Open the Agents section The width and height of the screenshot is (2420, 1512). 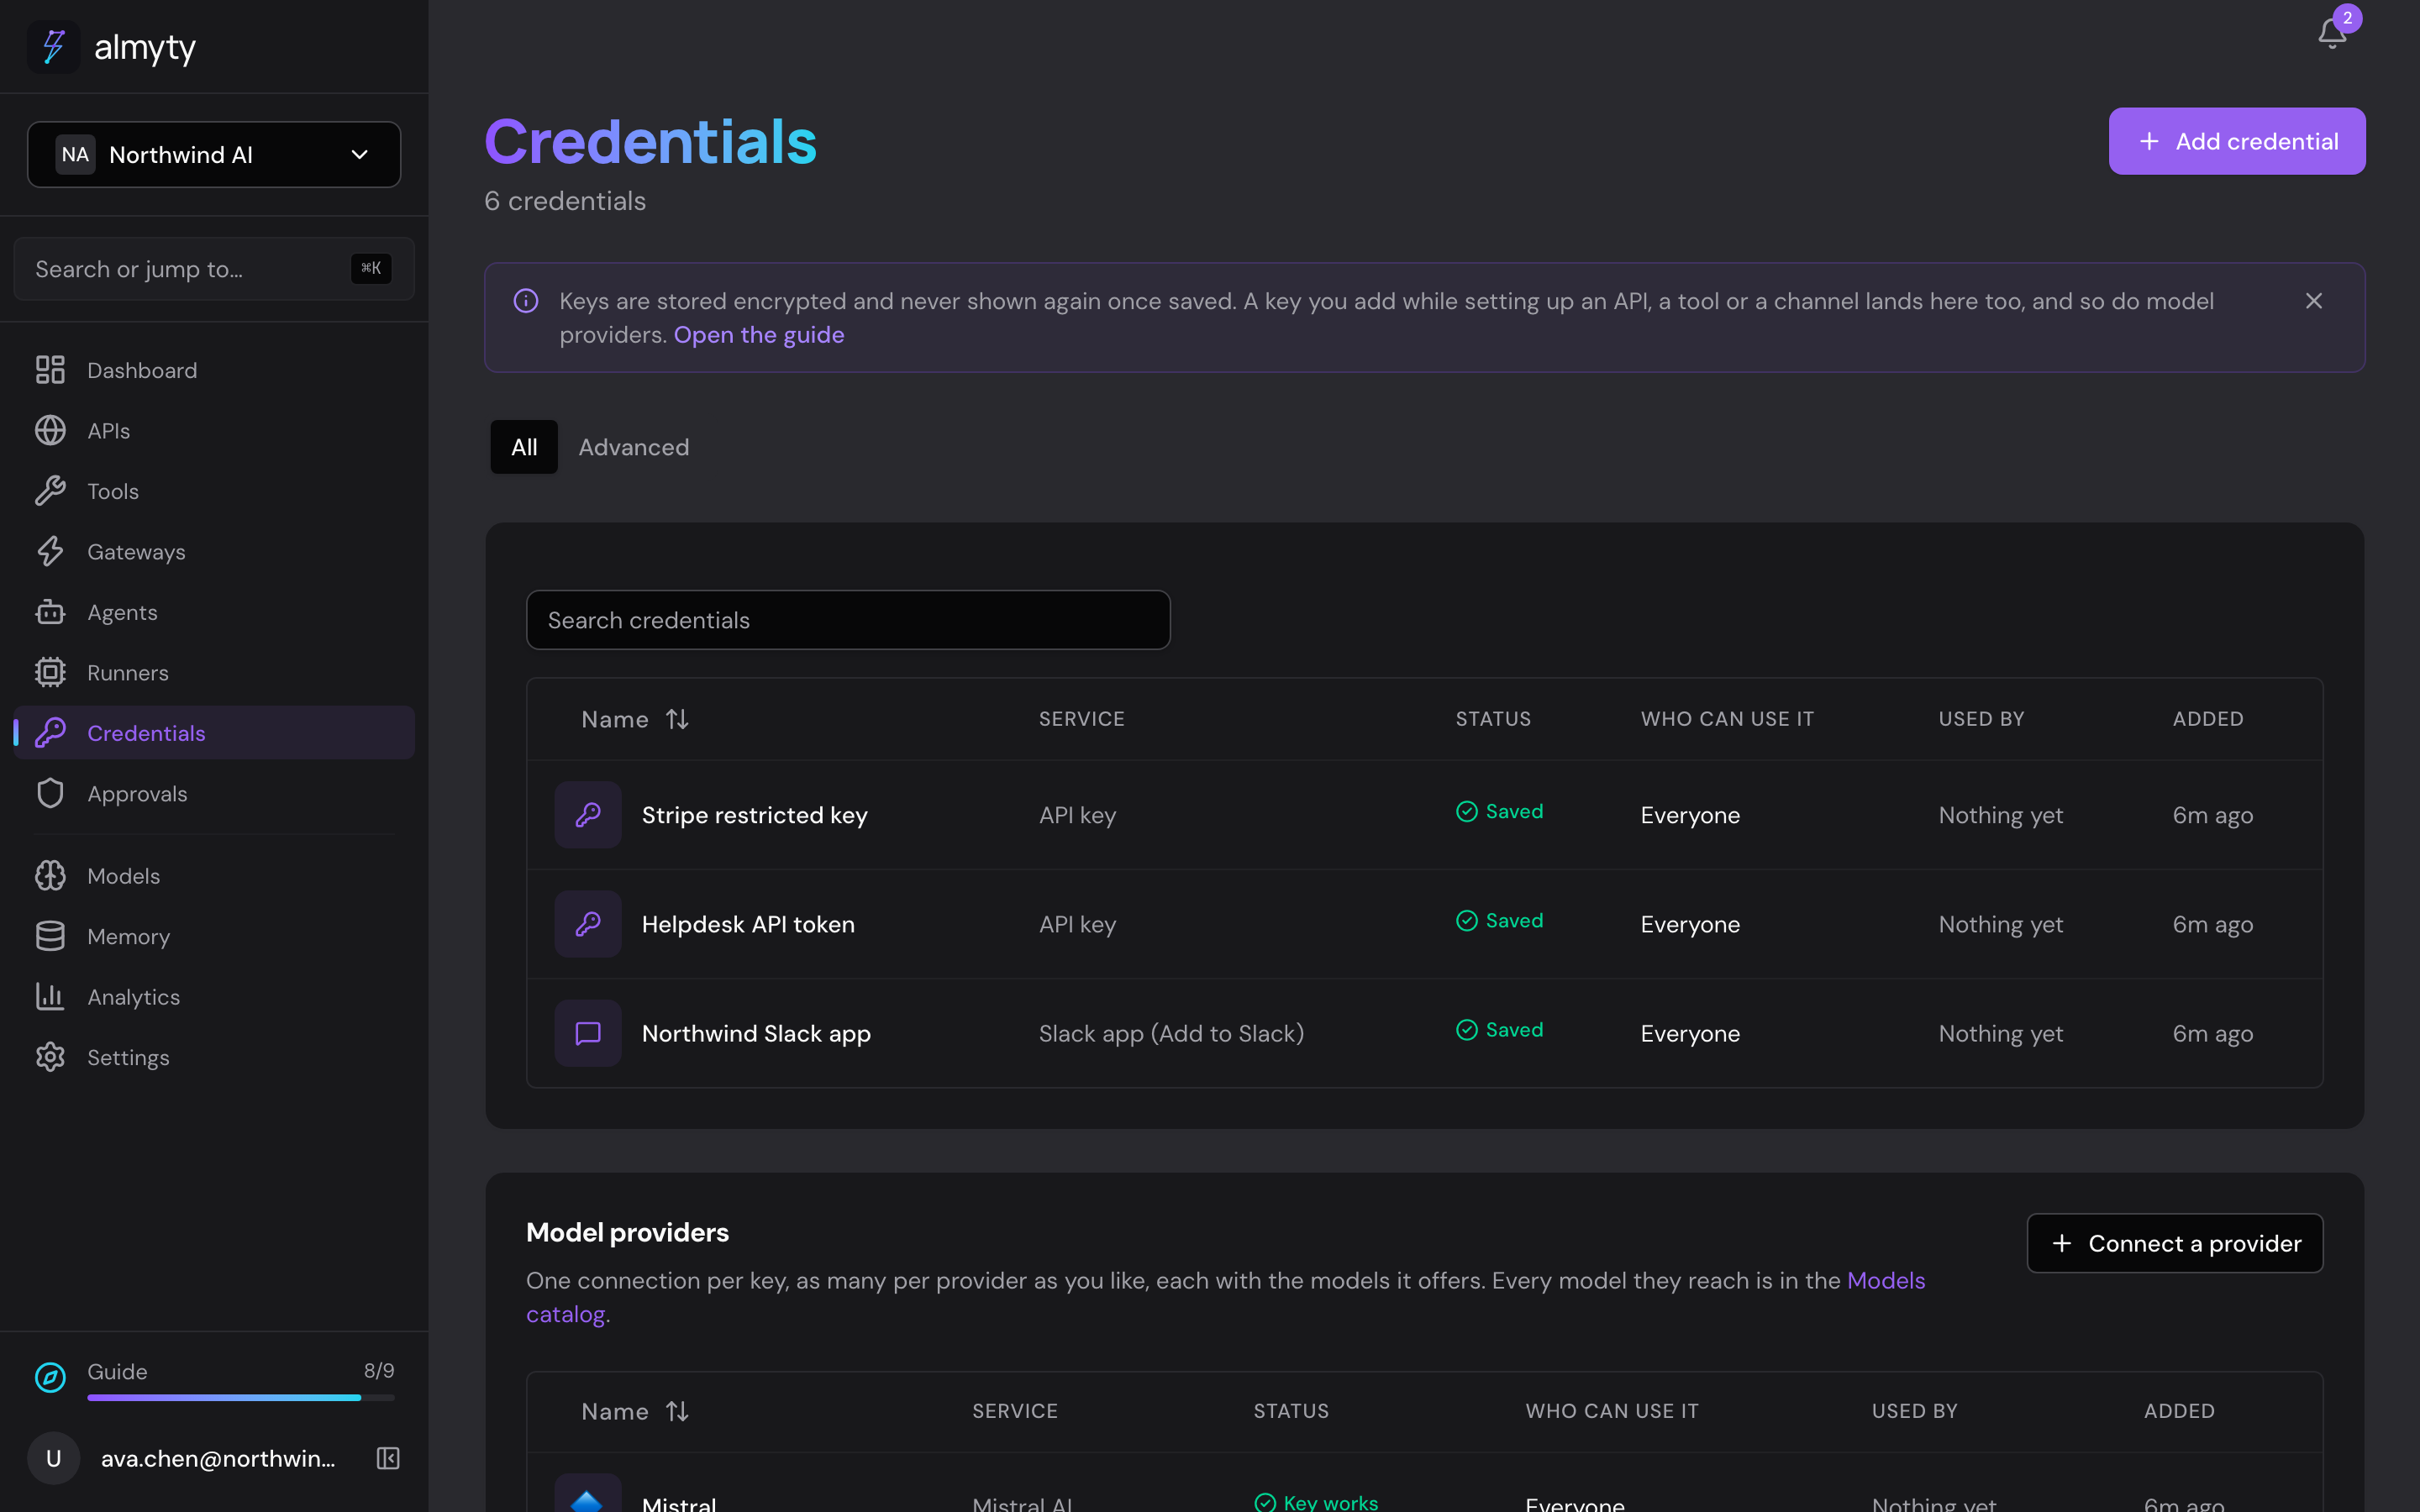(214, 612)
